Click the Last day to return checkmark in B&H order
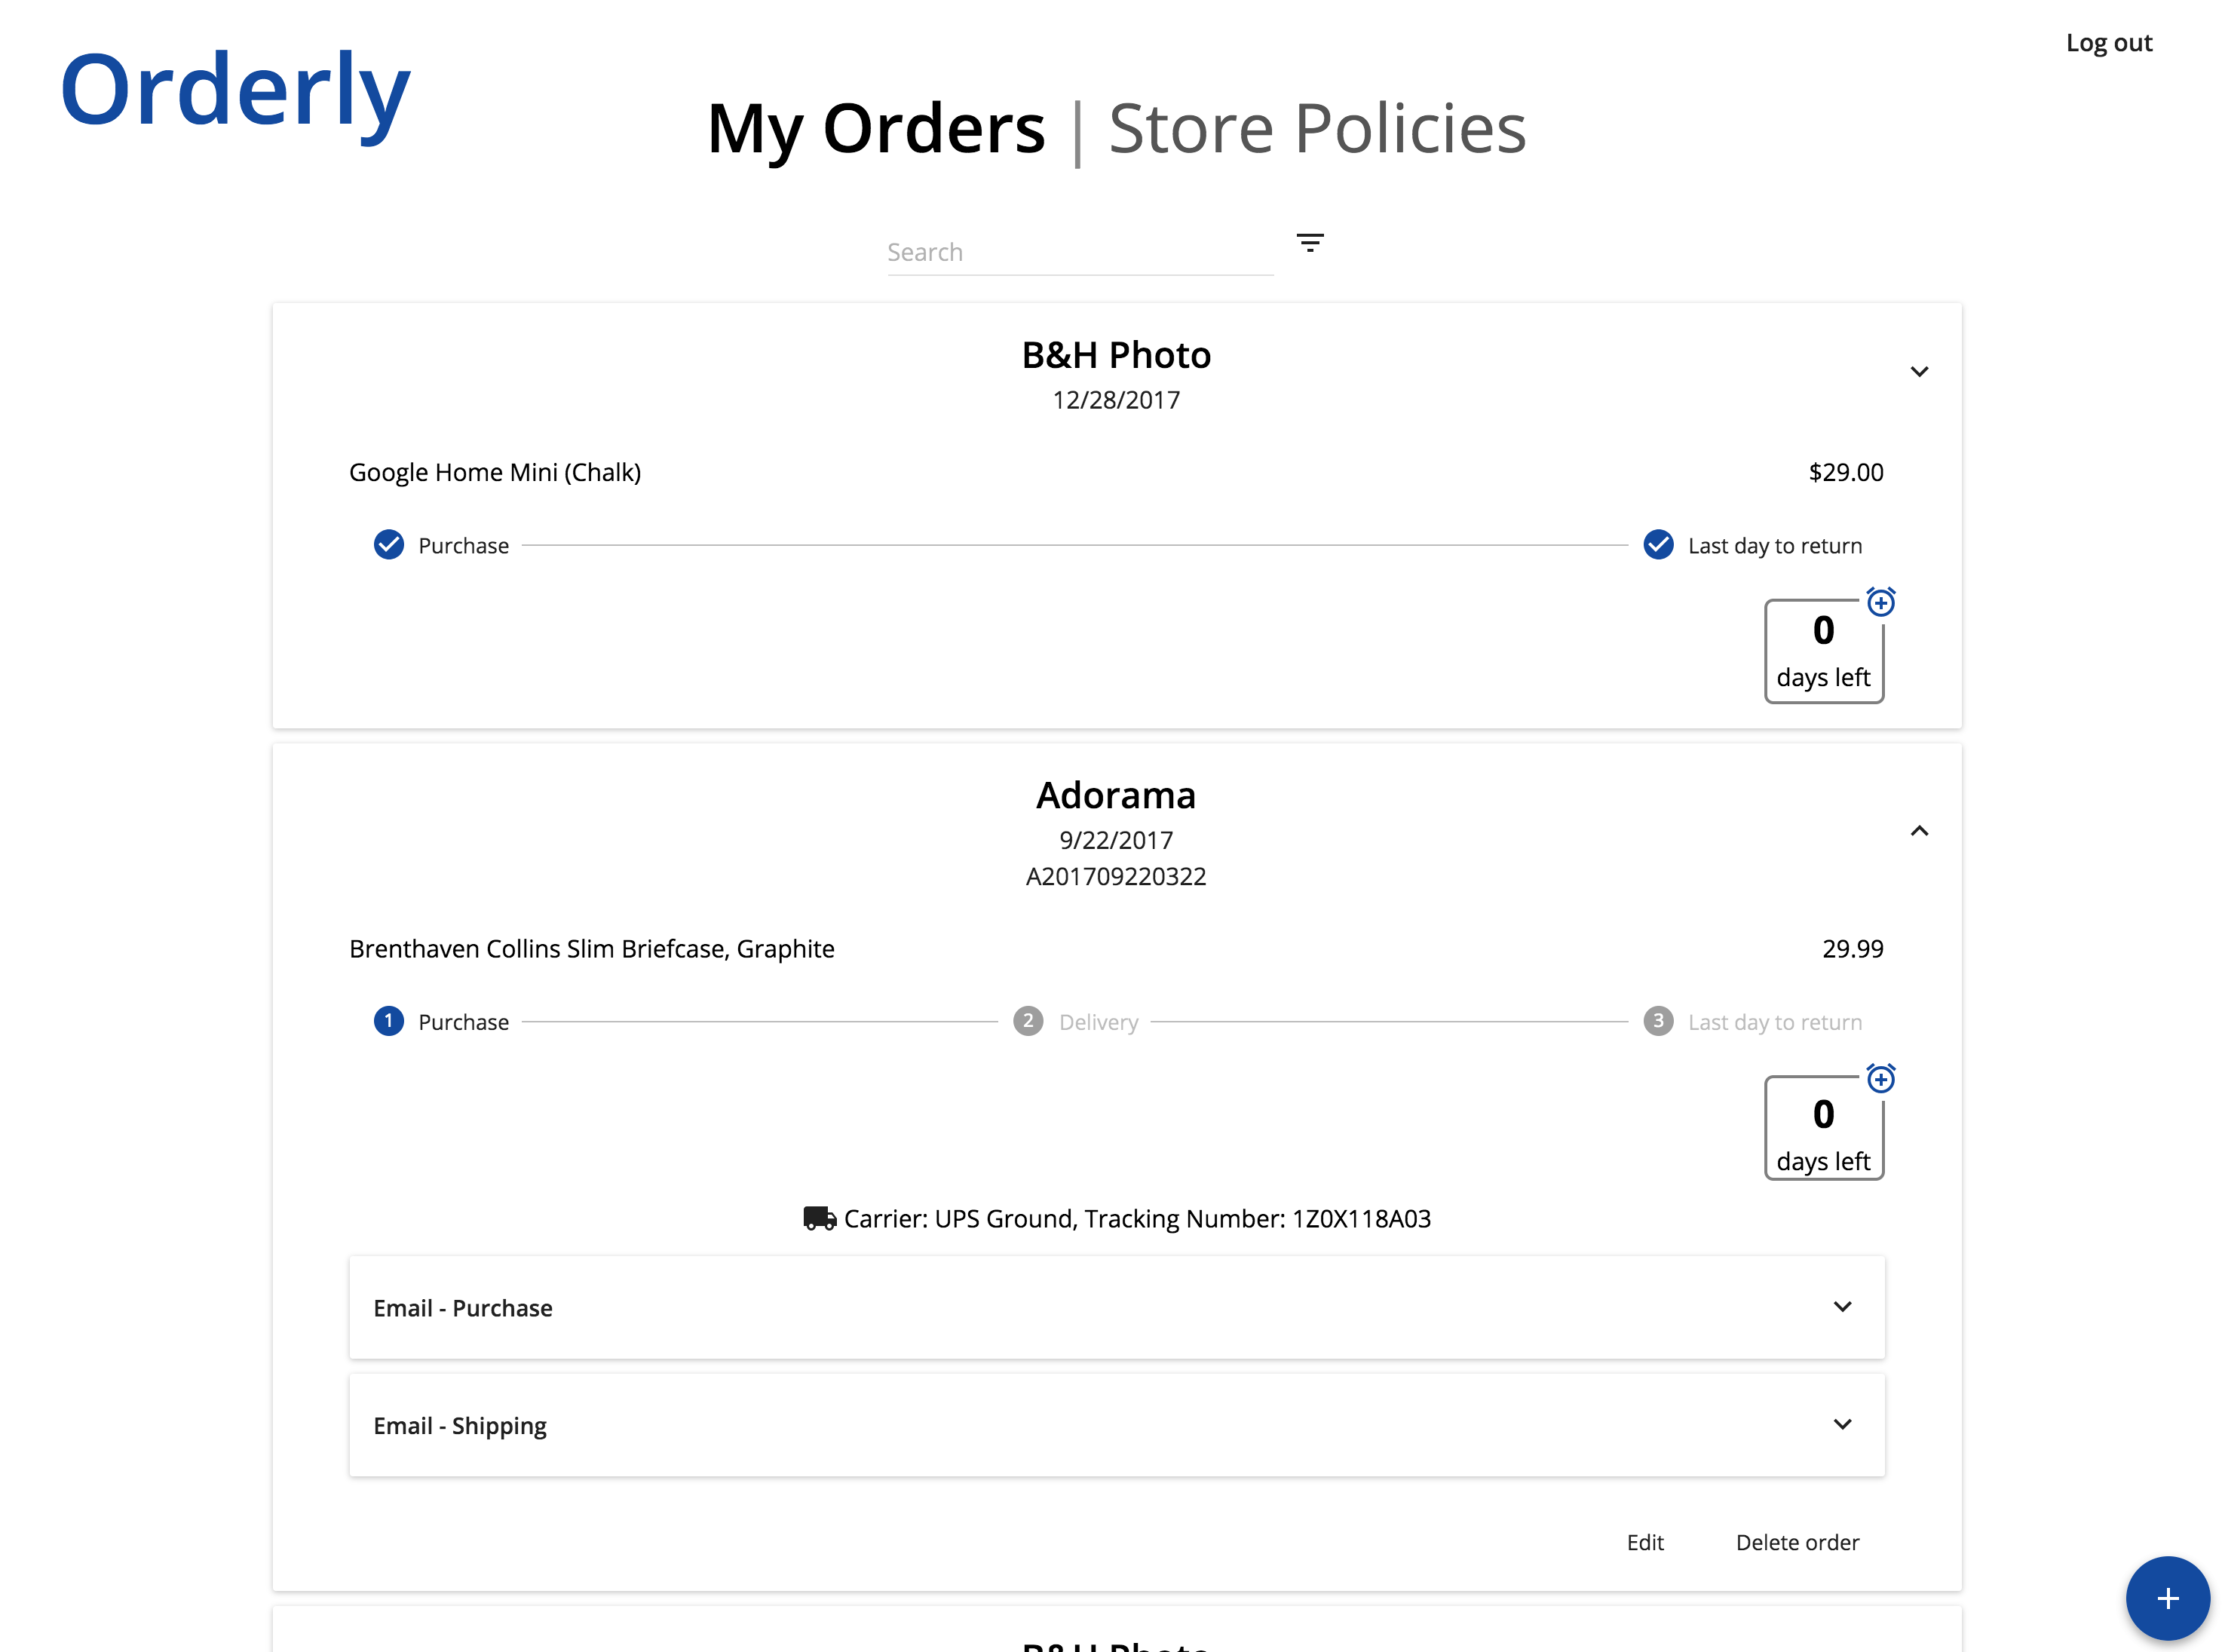The width and height of the screenshot is (2222, 1652). pyautogui.click(x=1657, y=545)
